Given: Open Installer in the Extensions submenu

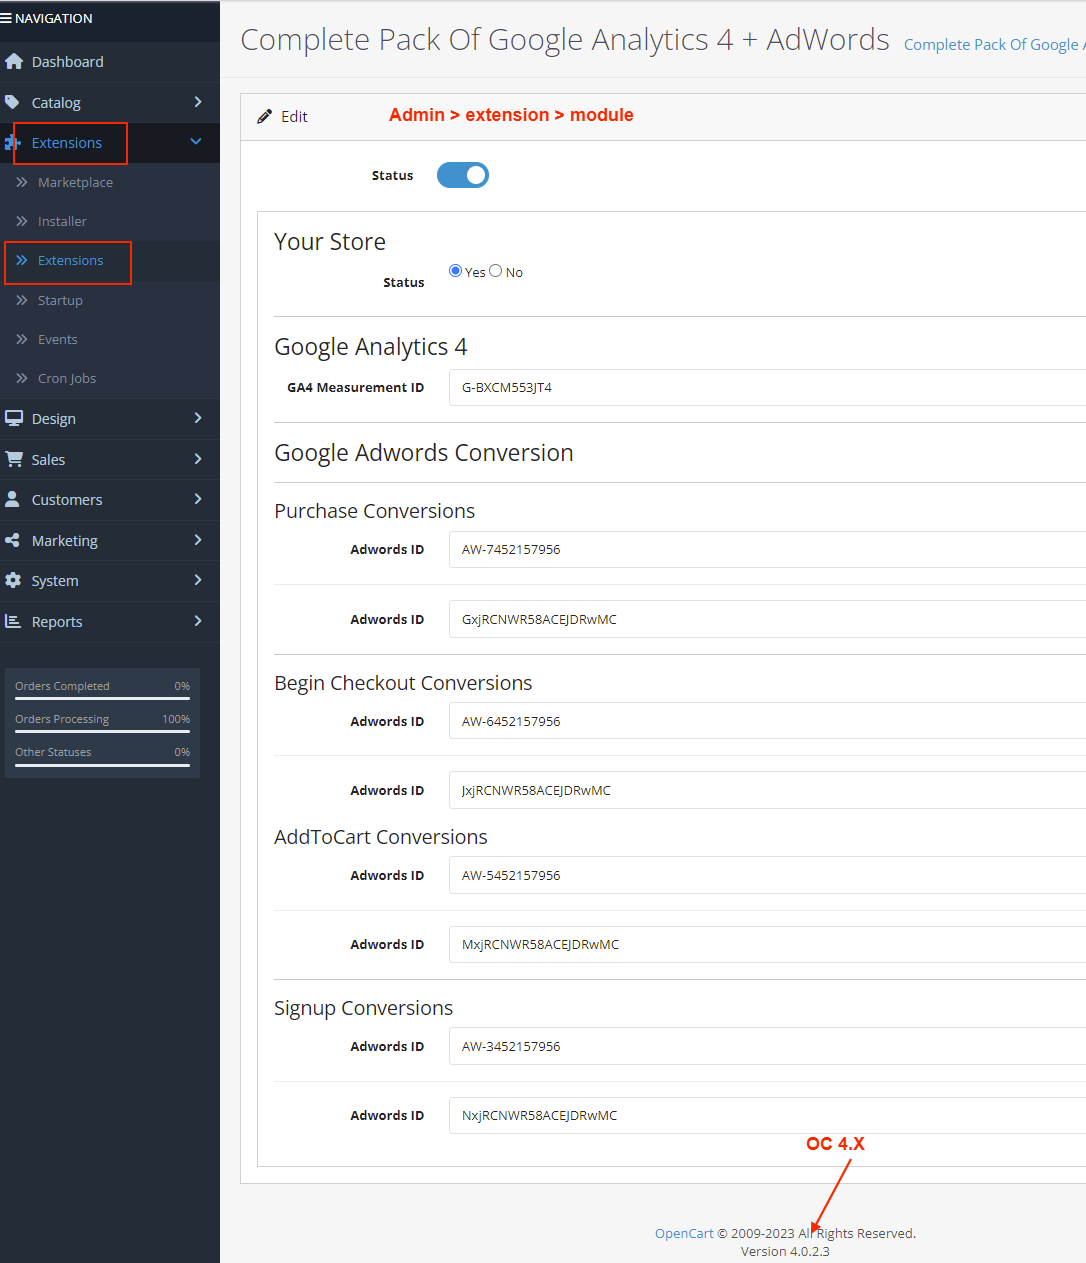Looking at the screenshot, I should pos(110,221).
